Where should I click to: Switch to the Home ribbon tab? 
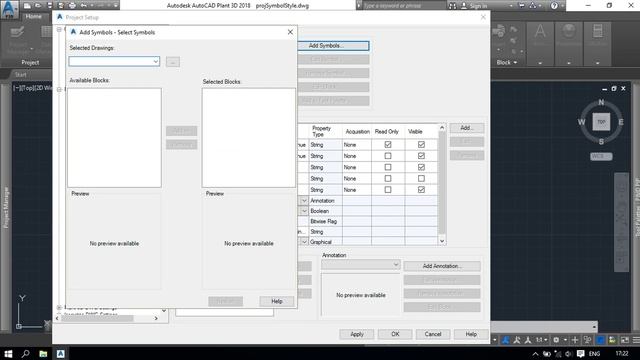point(33,16)
